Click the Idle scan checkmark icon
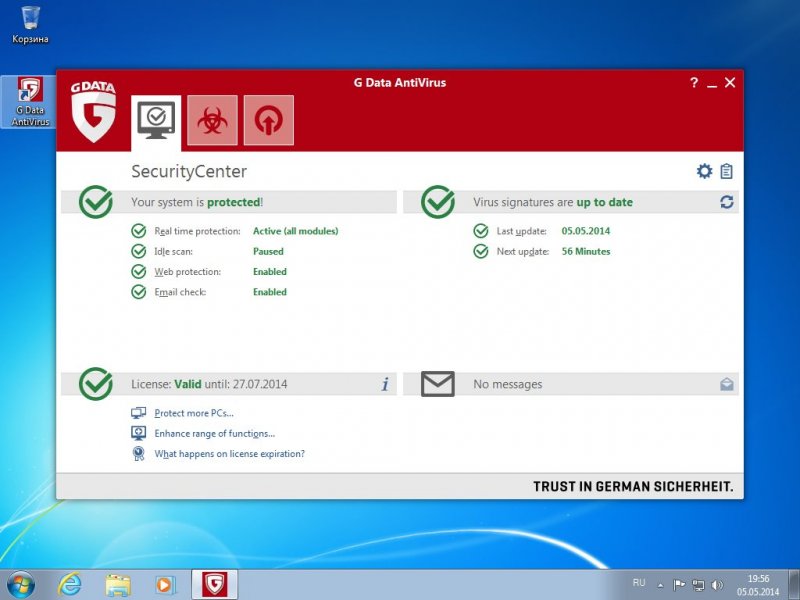The width and height of the screenshot is (800, 600). coord(139,252)
